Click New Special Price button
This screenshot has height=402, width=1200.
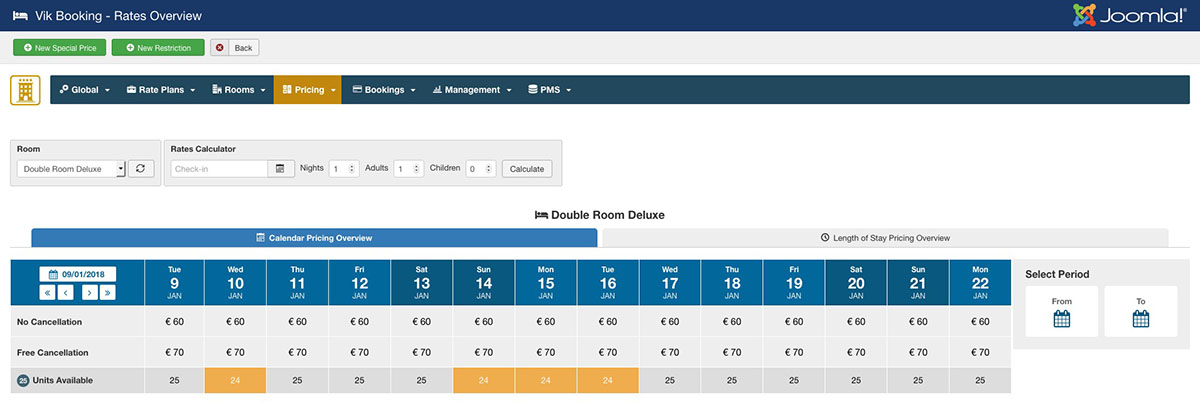(x=59, y=47)
